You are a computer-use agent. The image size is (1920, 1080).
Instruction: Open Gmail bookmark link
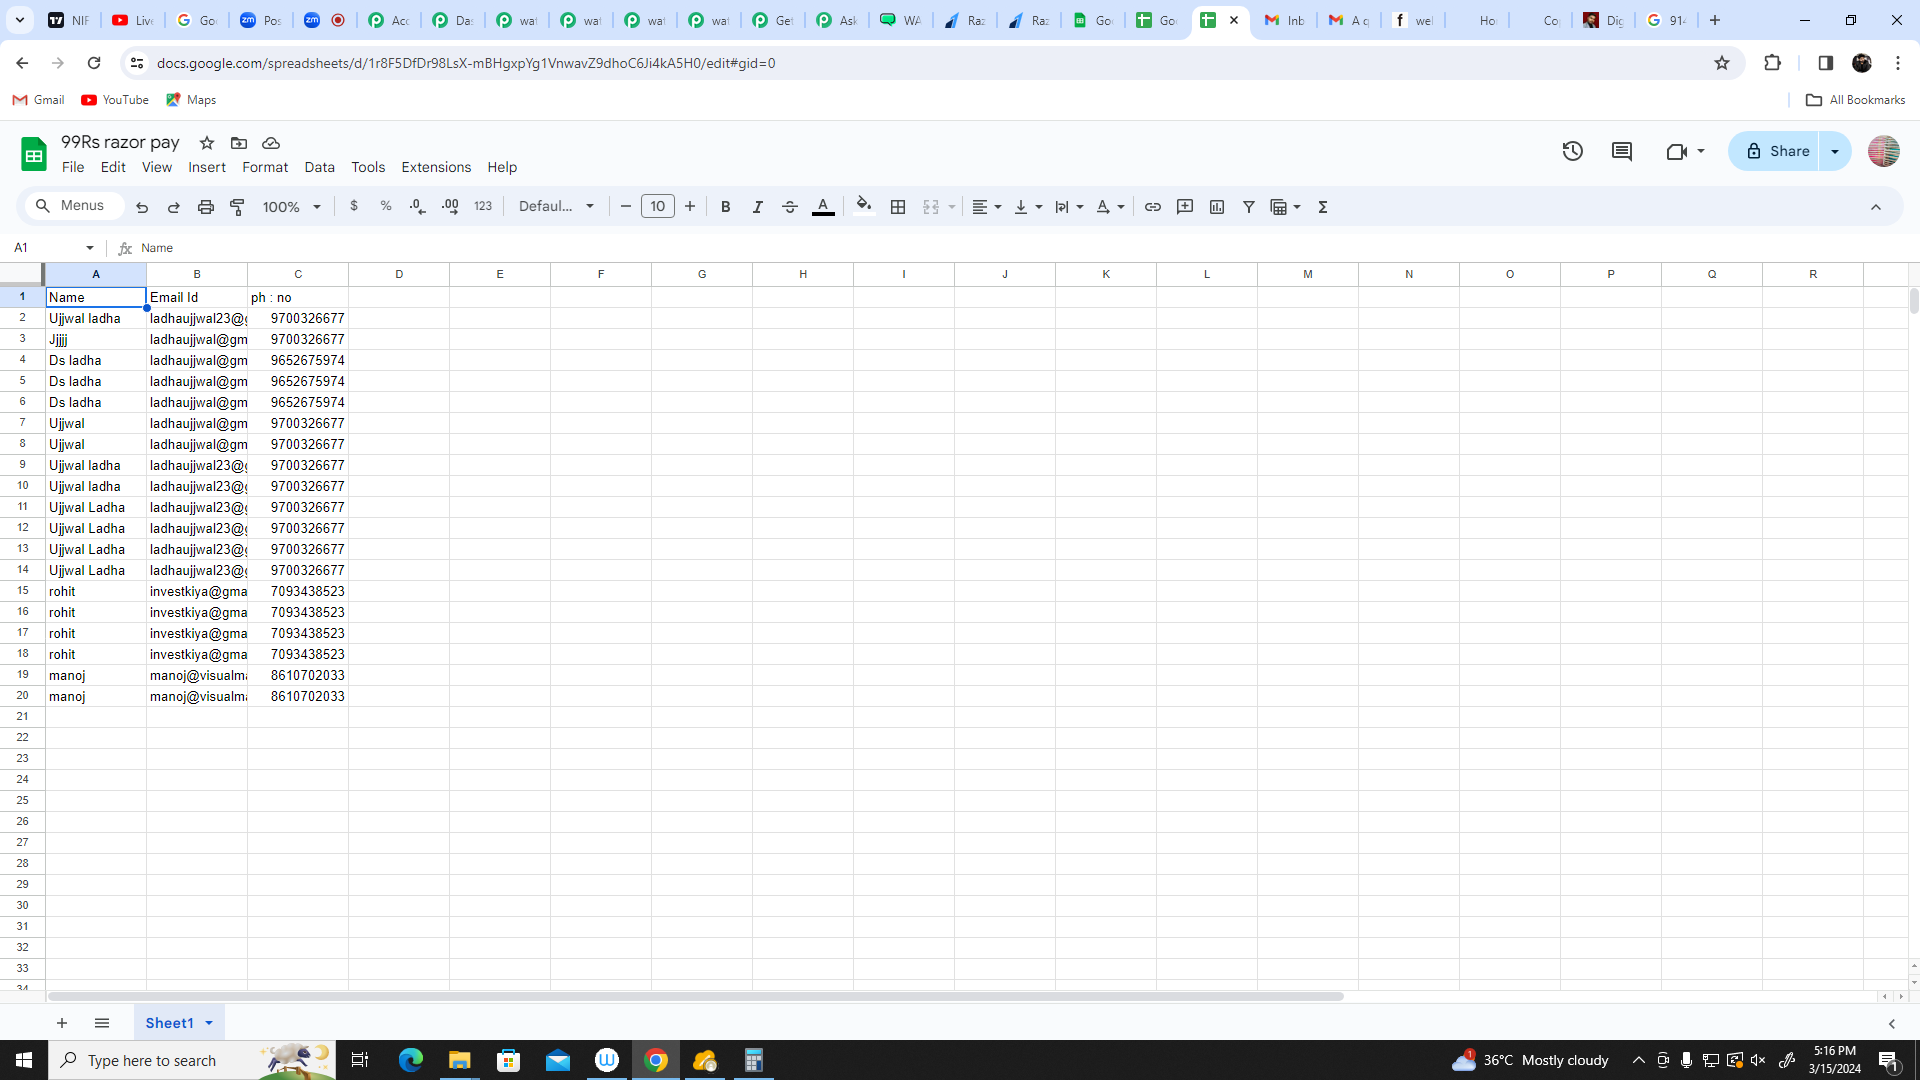point(38,100)
